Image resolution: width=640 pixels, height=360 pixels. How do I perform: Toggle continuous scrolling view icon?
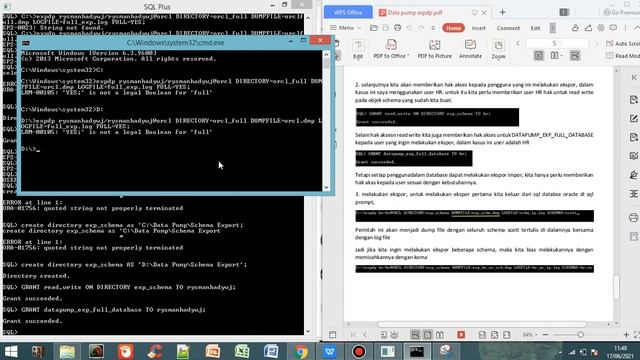[575, 56]
